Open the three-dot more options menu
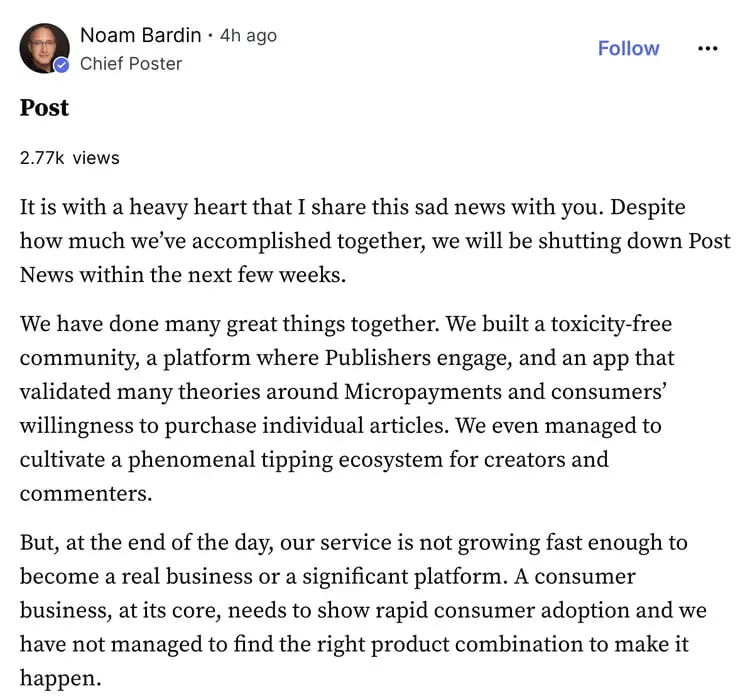 click(x=707, y=48)
